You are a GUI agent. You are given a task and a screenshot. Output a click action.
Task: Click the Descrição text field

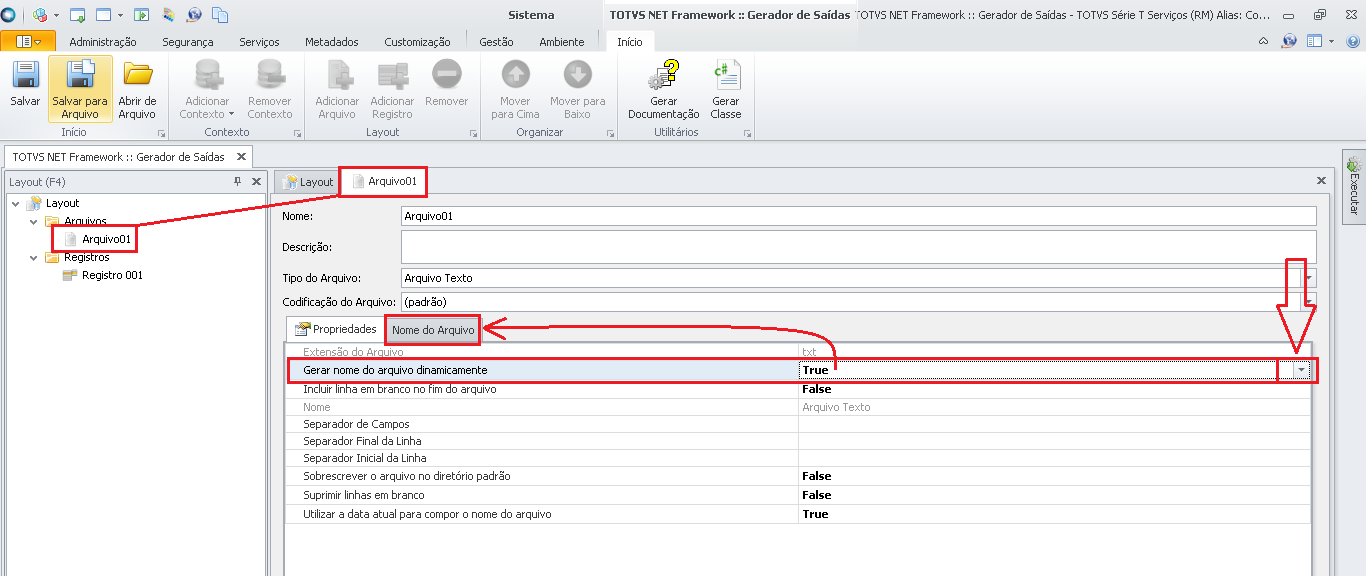[858, 246]
